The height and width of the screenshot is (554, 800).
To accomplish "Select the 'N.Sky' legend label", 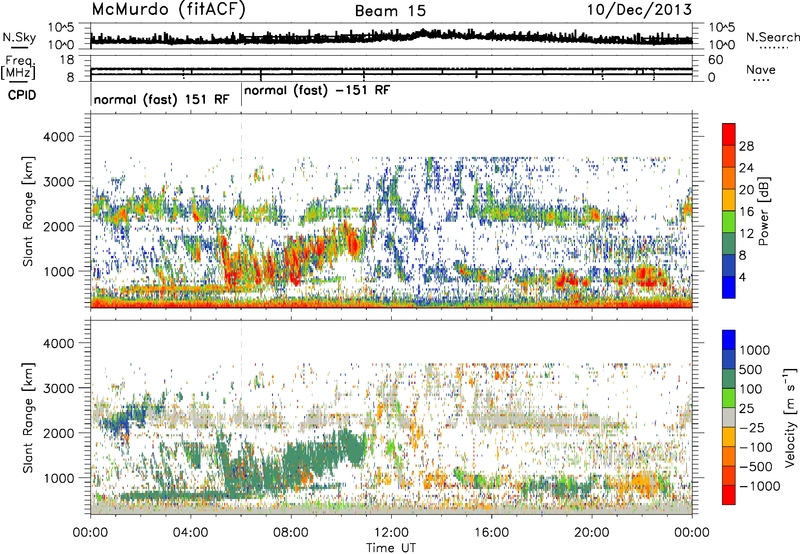I will click(19, 37).
